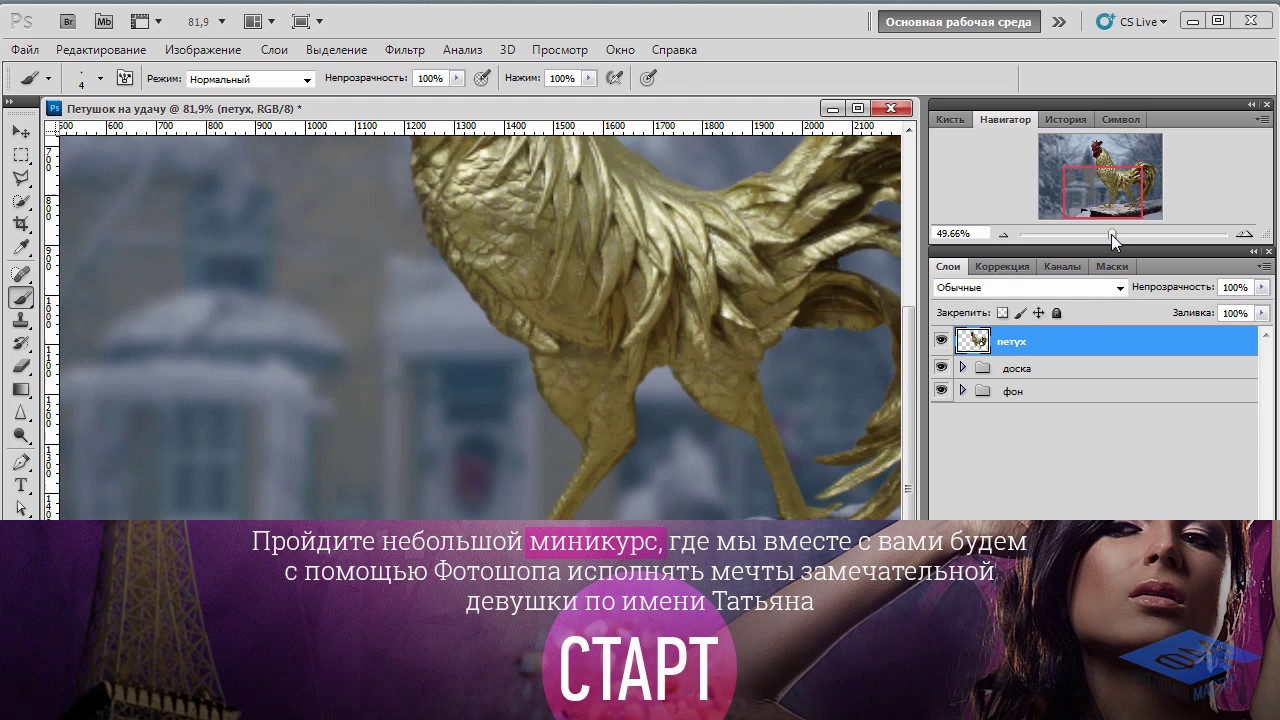Open brush Режим mode dropdown
Viewport: 1280px width, 720px height.
pyautogui.click(x=250, y=79)
